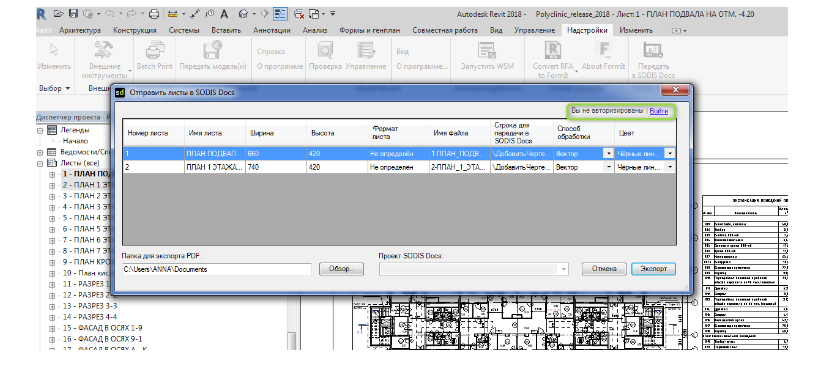Select sheet 15 - ФАСАД В ОСЯХ 1-9
The image size is (827, 367).
(x=103, y=328)
